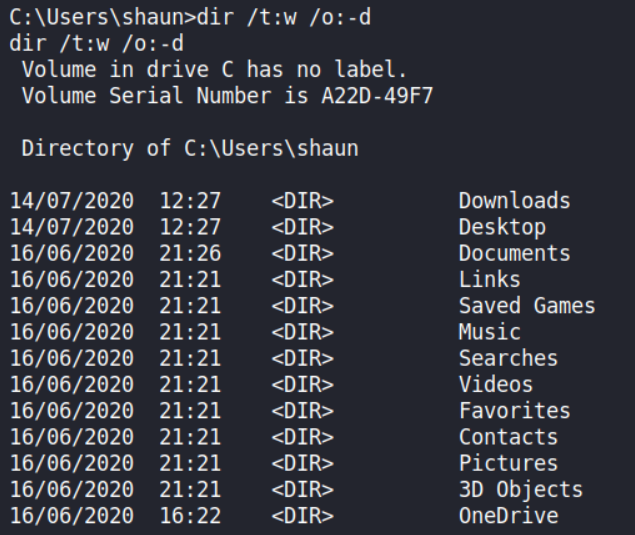The height and width of the screenshot is (535, 635).
Task: Click the Links directory listing
Action: point(489,280)
